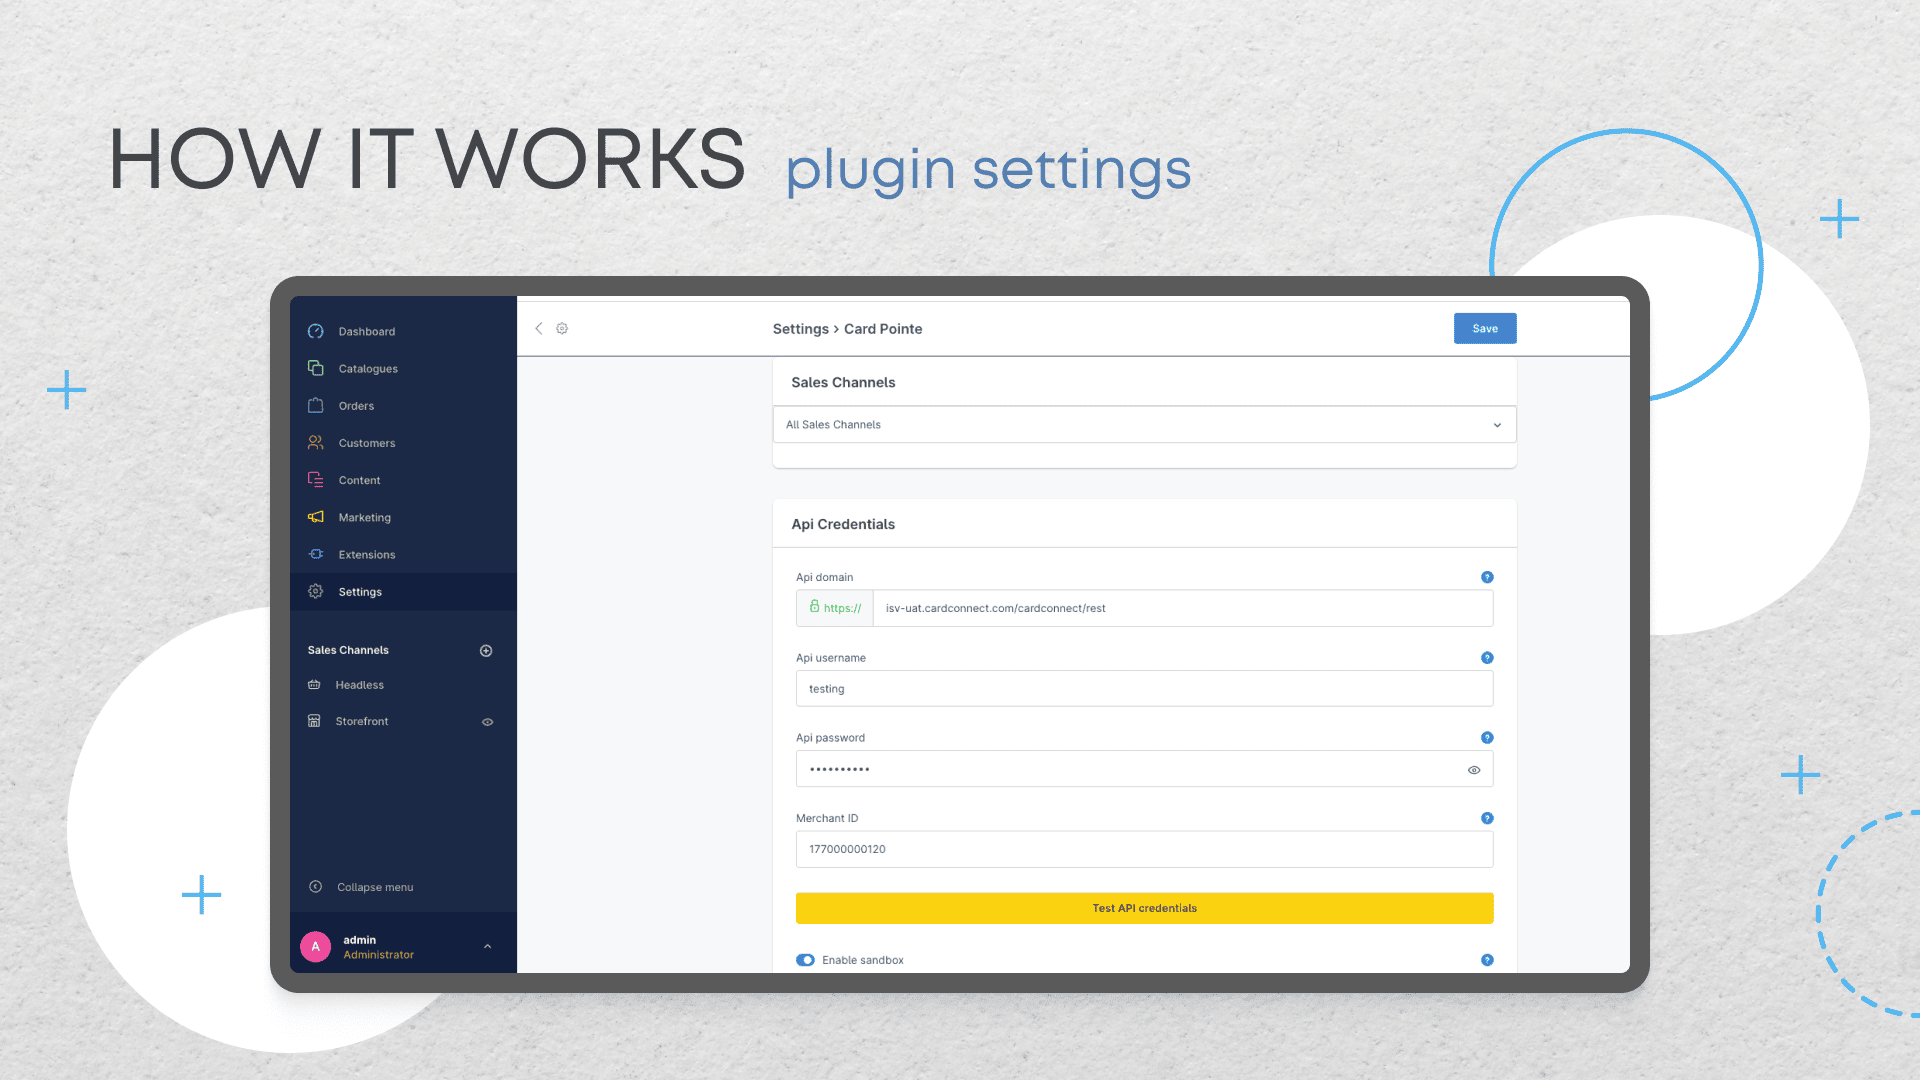Click the Dashboard icon in sidebar

click(x=315, y=331)
